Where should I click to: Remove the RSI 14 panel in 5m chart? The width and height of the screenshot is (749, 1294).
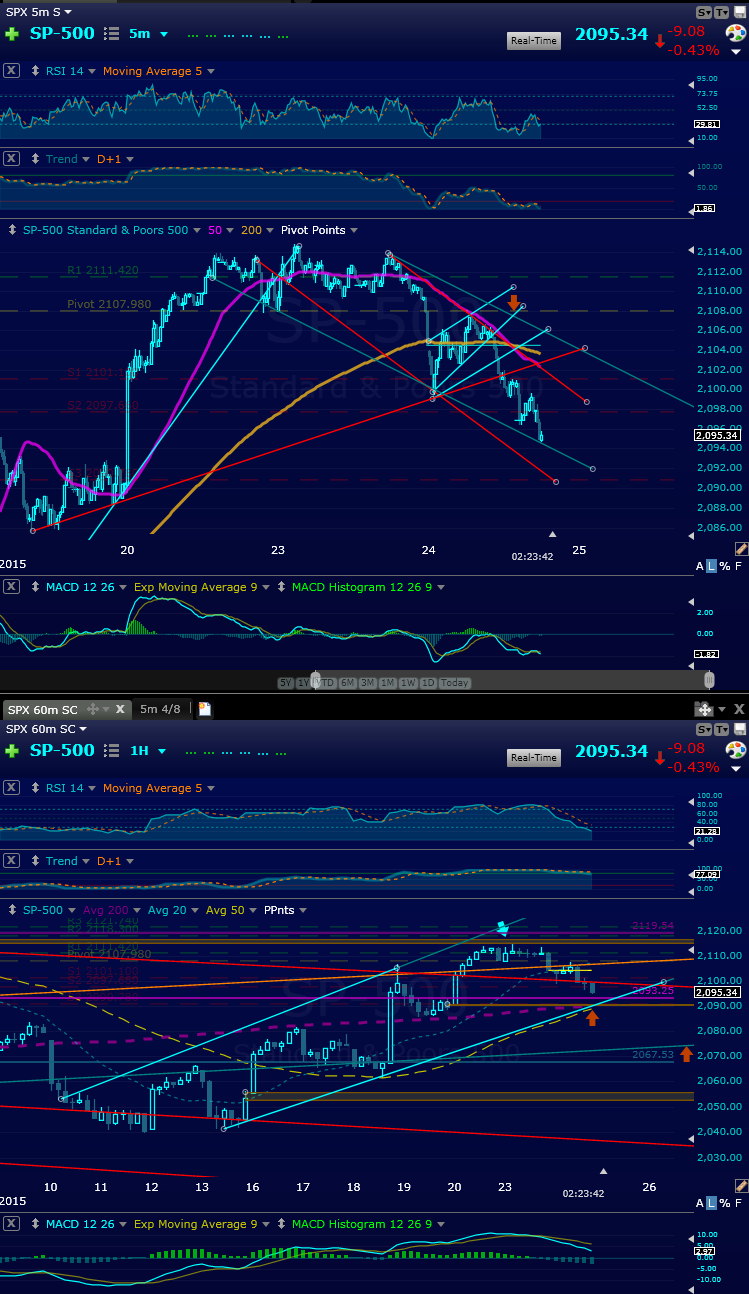point(11,71)
